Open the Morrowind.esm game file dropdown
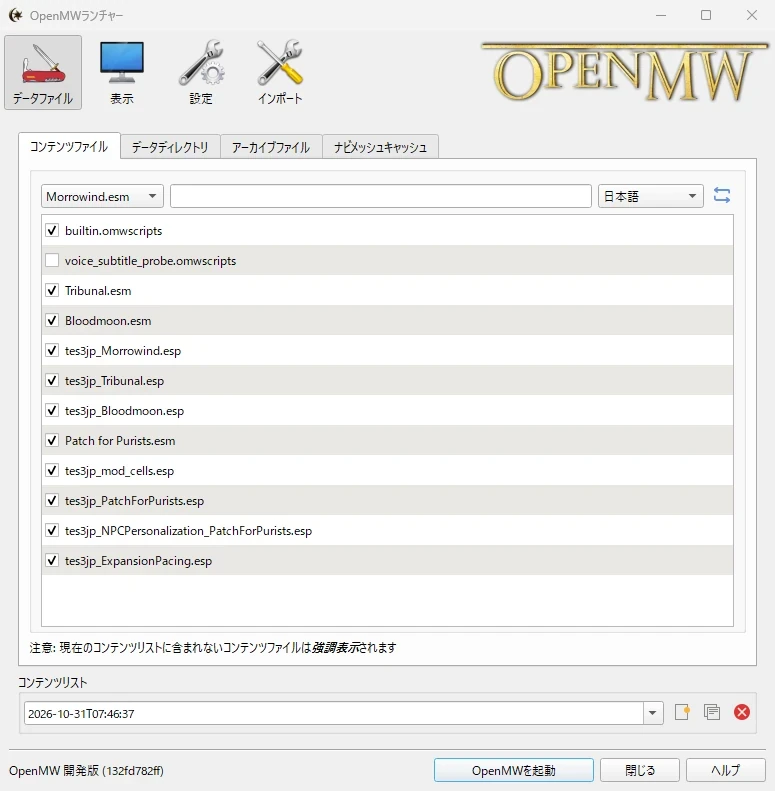The image size is (775, 791). [102, 196]
